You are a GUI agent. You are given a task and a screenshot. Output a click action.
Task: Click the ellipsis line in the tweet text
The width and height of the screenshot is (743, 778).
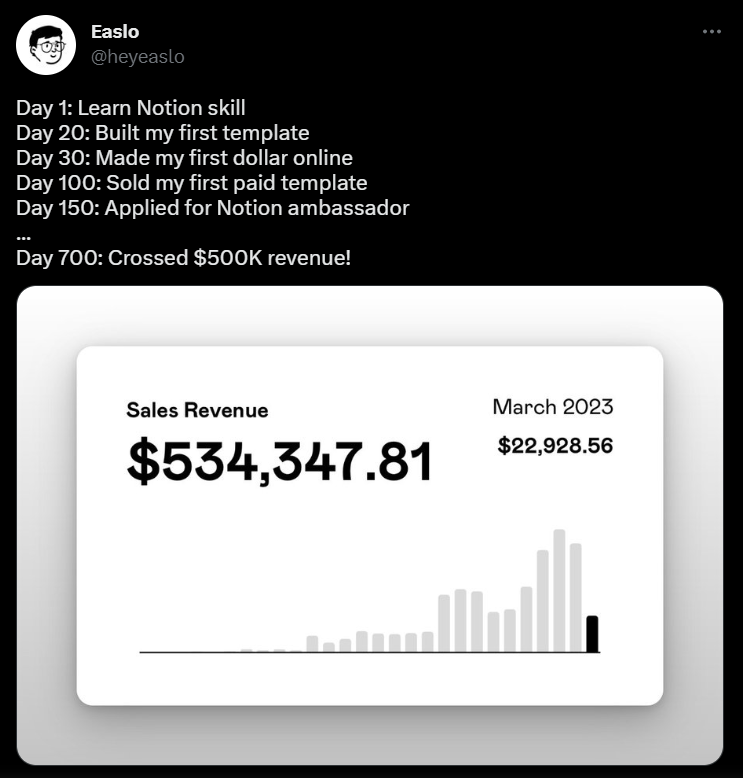click(24, 233)
